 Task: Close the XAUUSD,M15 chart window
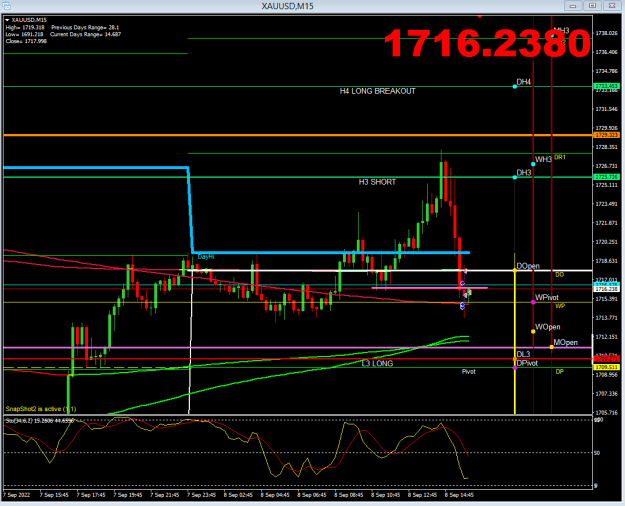611,6
